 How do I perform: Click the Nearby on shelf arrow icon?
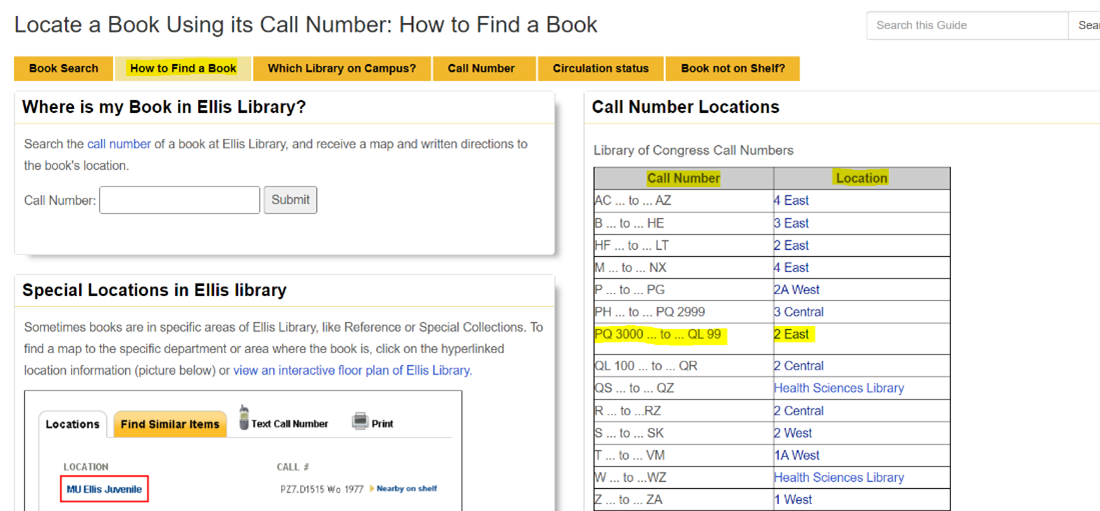(x=372, y=489)
